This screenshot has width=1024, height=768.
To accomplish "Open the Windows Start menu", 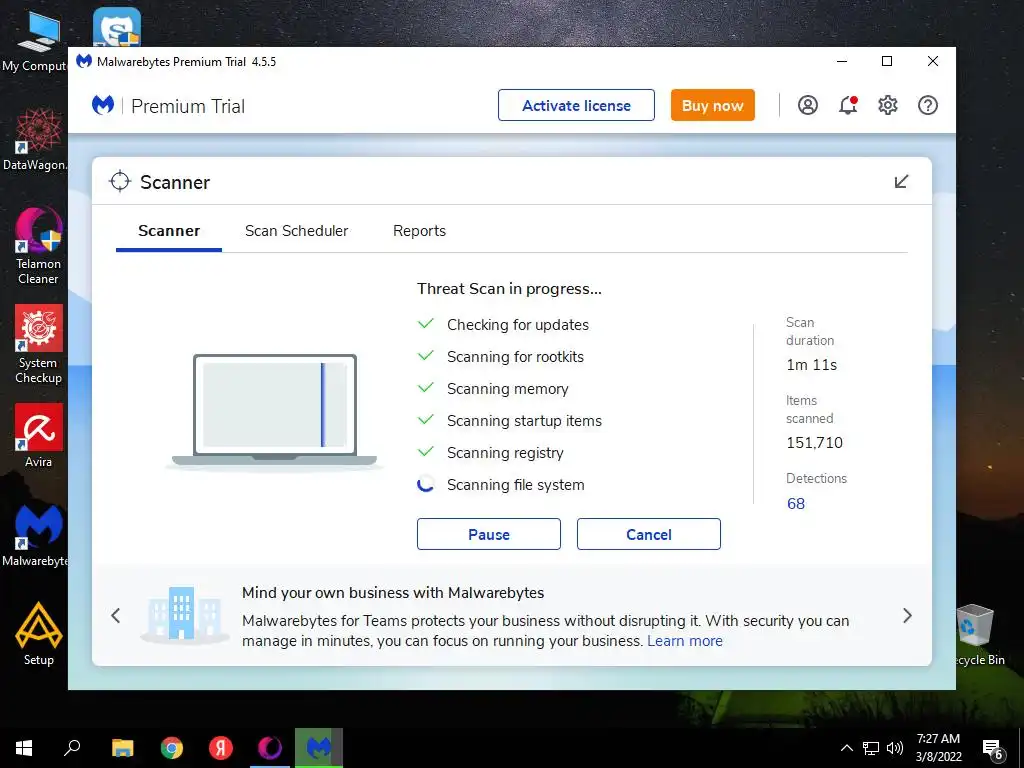I will (24, 748).
